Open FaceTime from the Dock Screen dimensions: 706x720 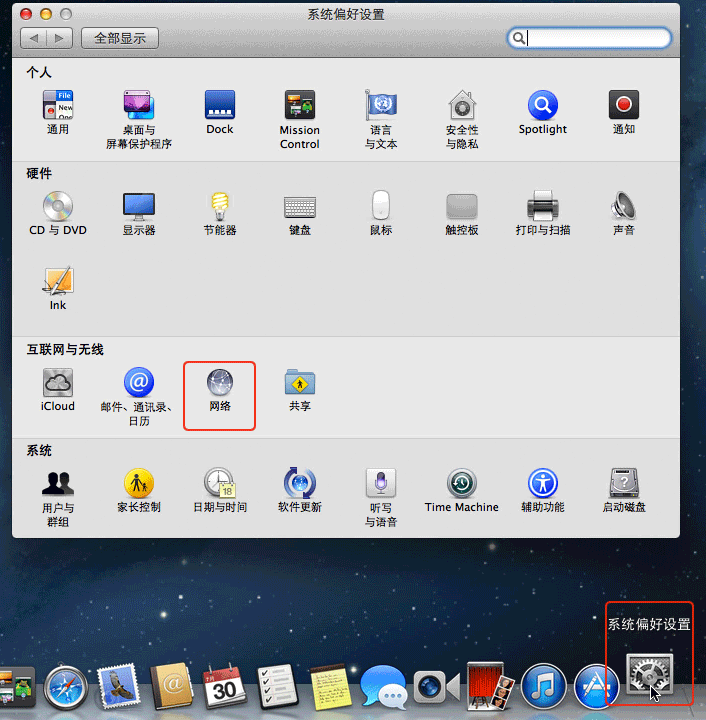[437, 687]
